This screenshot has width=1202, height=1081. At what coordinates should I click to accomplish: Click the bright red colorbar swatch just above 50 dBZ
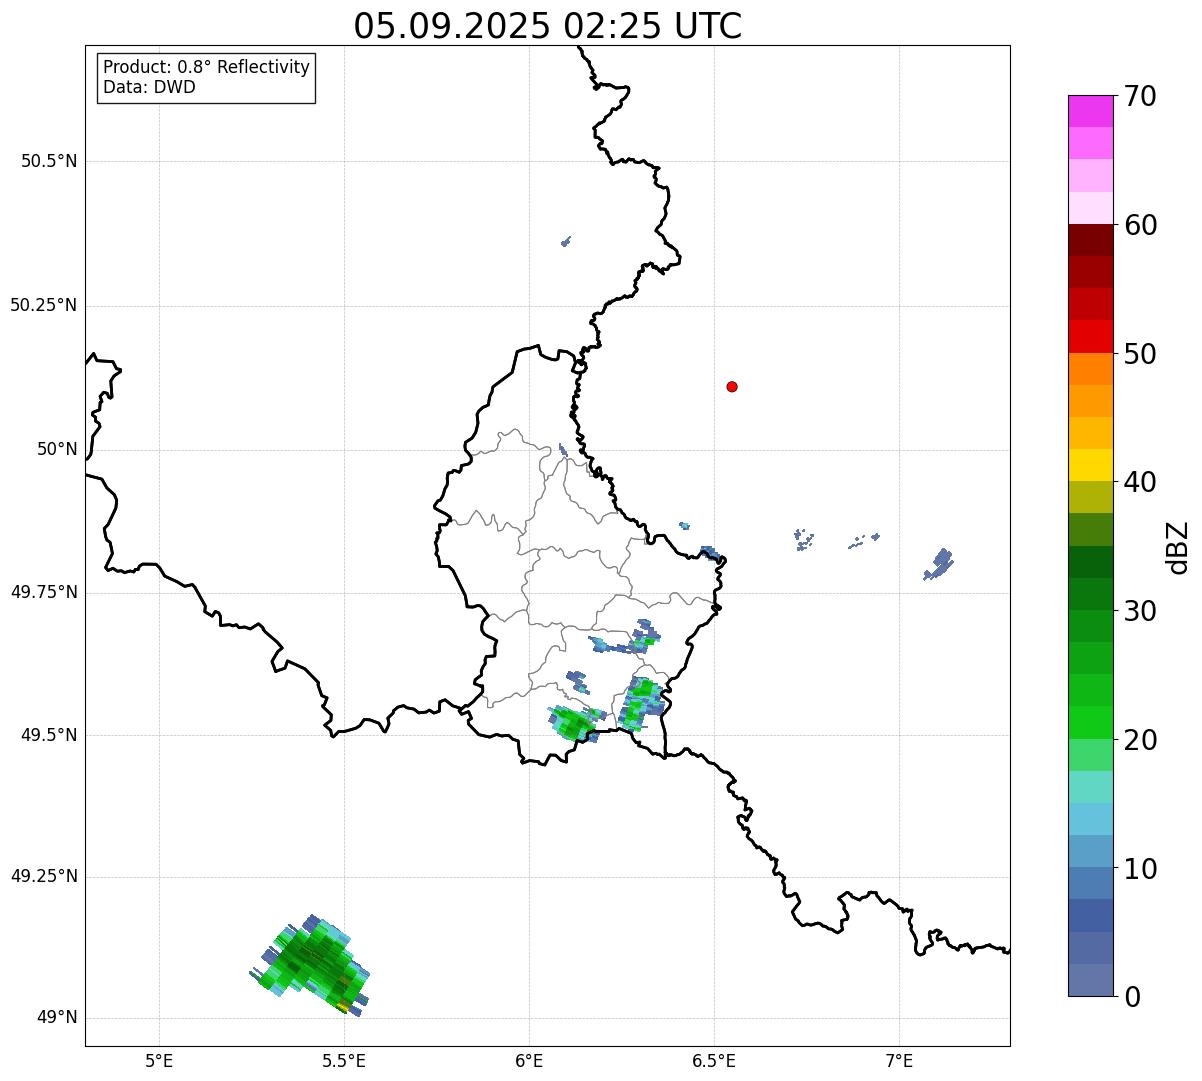click(x=1091, y=336)
